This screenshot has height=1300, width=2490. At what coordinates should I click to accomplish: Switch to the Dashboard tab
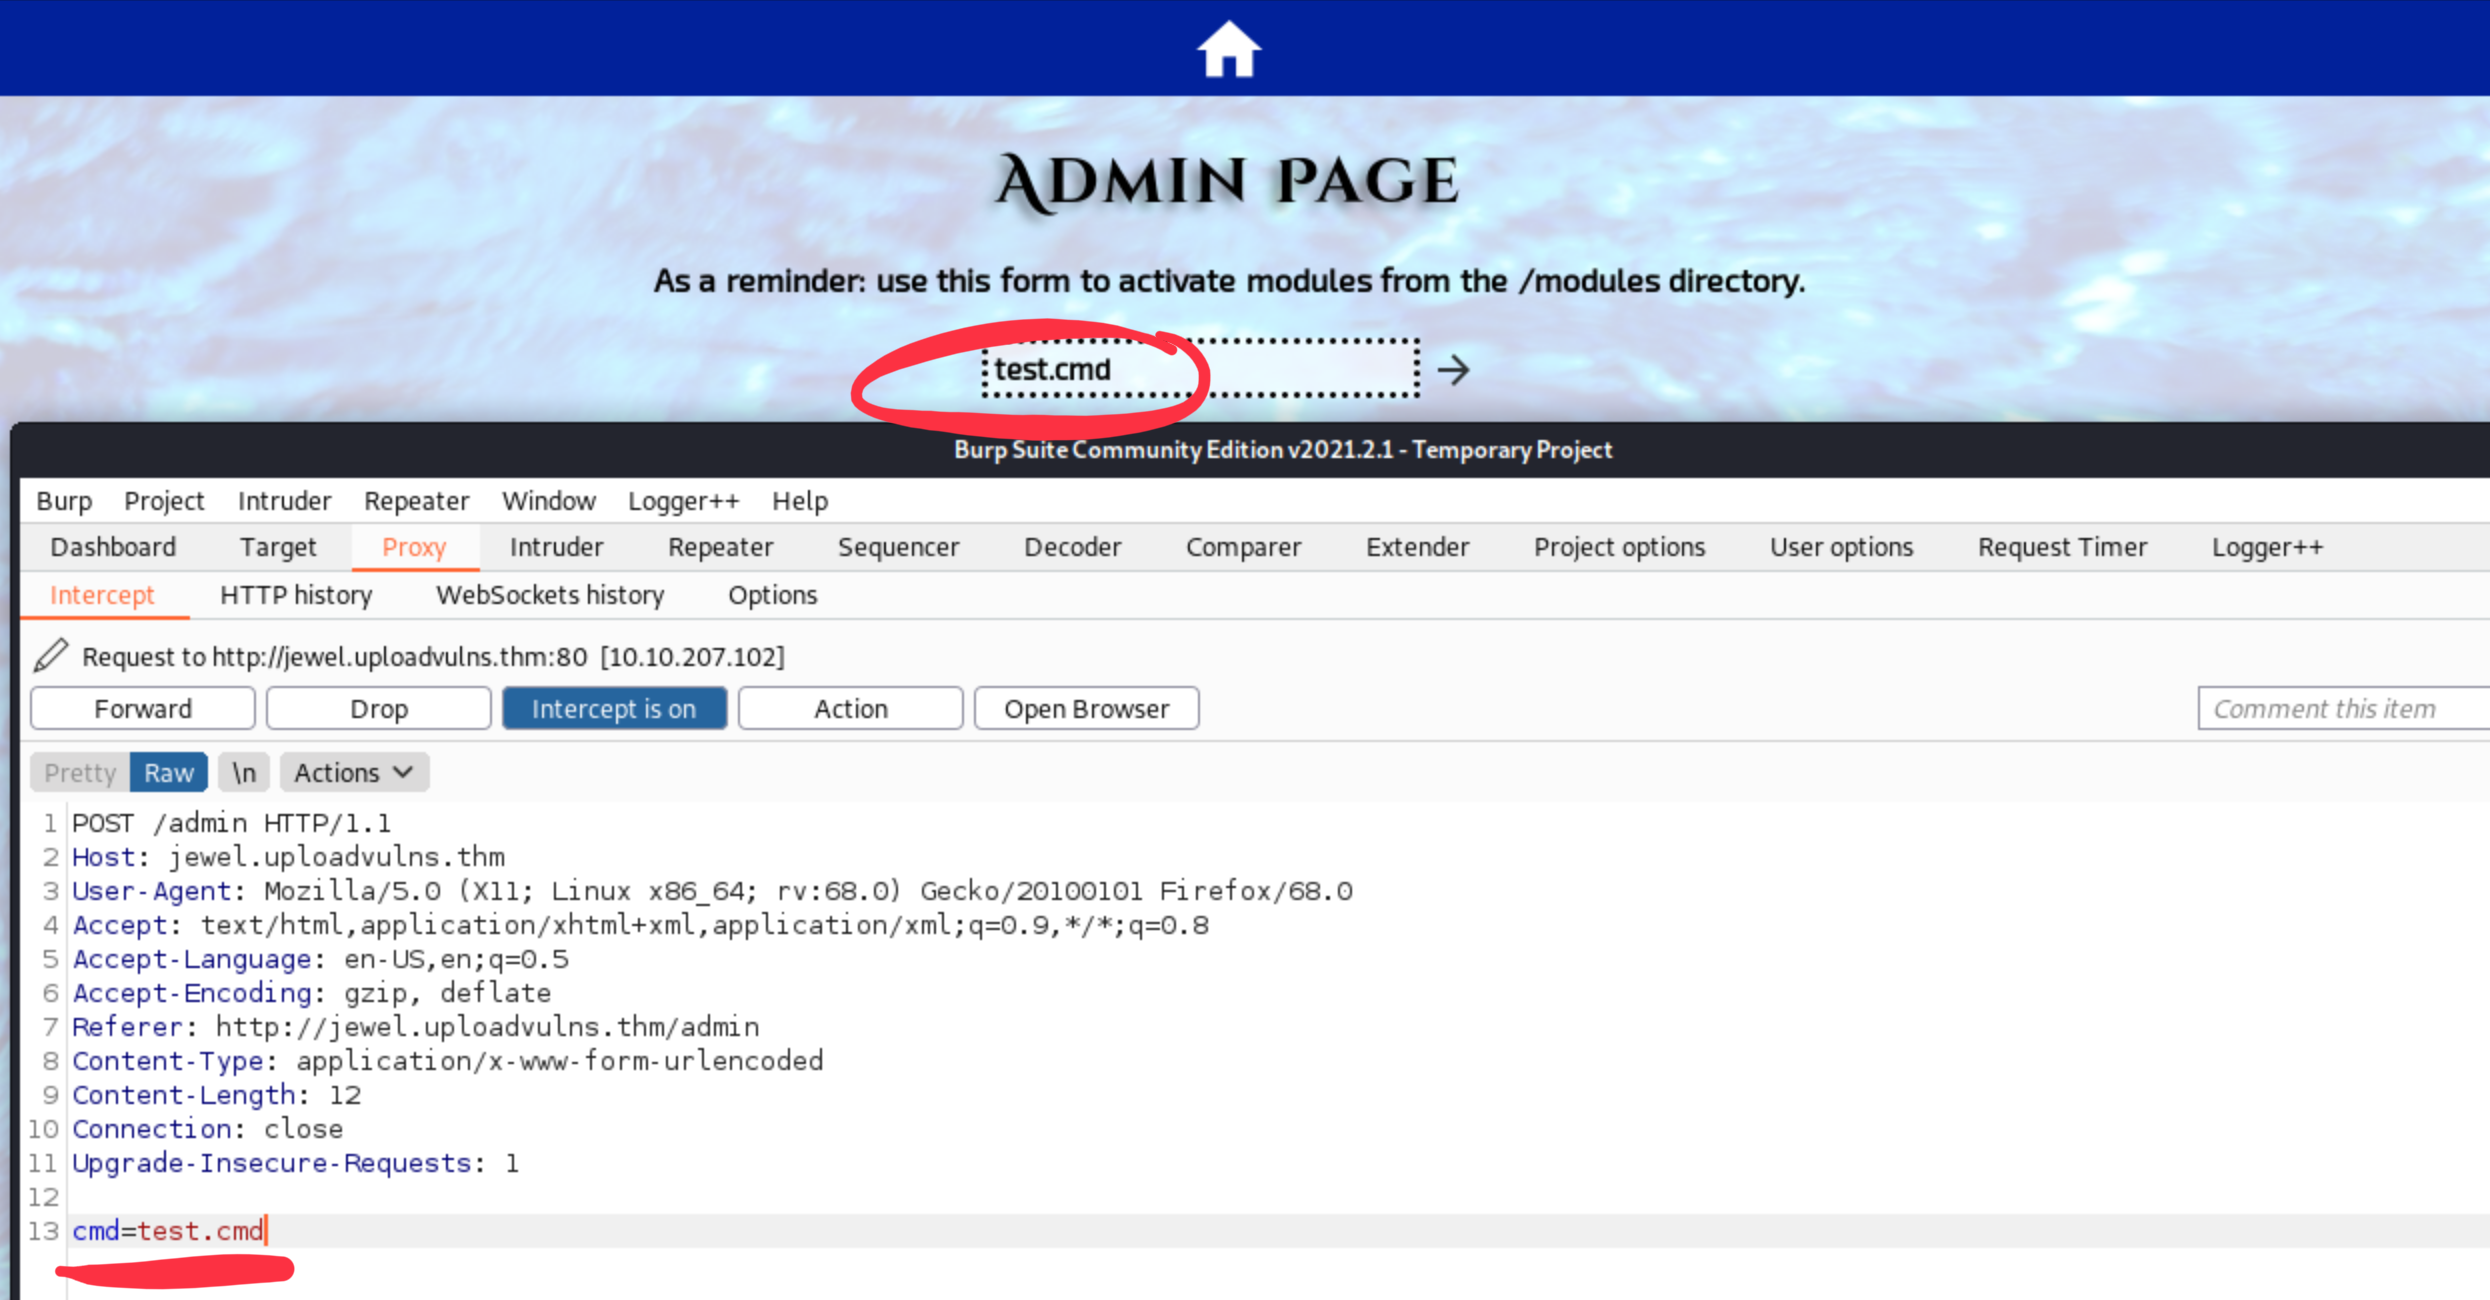[112, 547]
